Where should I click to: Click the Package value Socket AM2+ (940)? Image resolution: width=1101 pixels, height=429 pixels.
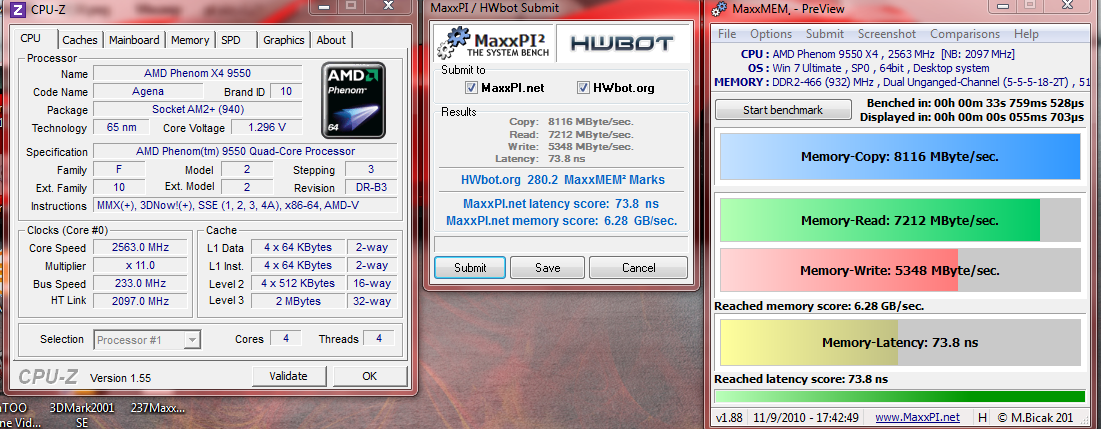click(197, 110)
